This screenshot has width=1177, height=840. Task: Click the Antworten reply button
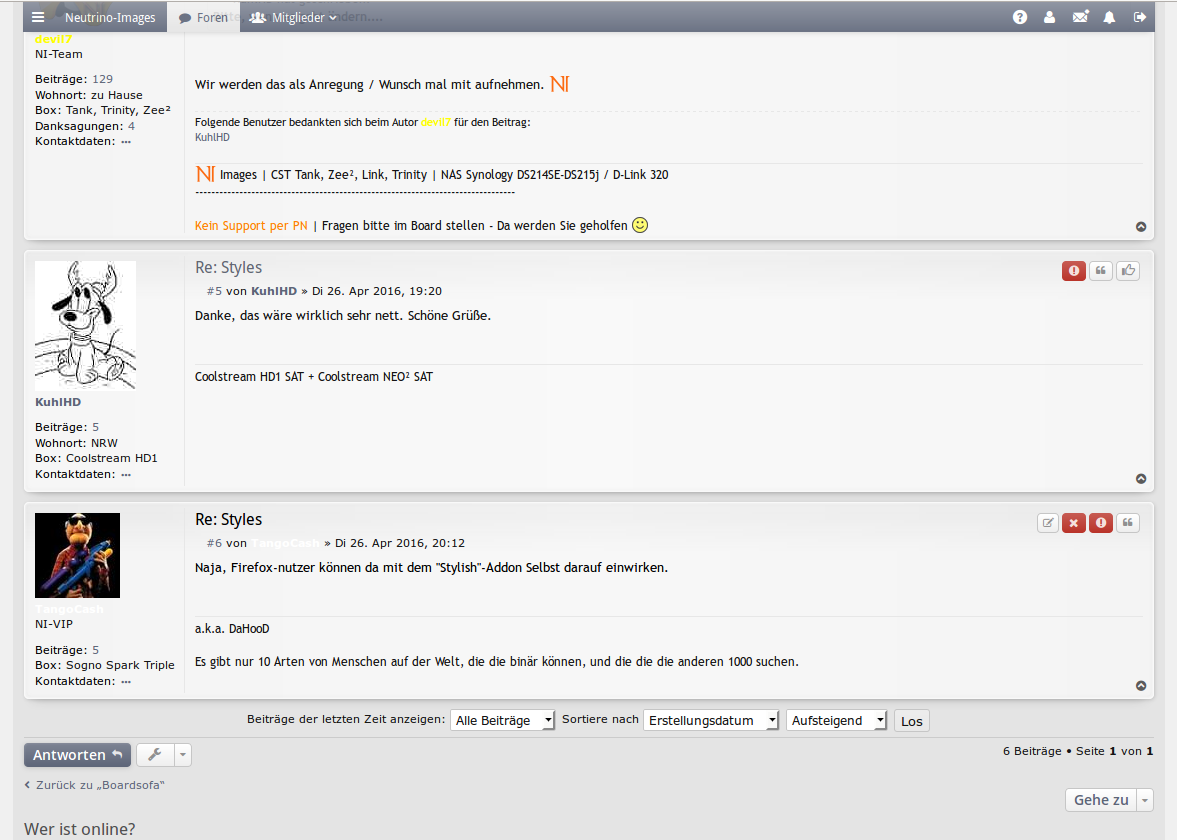(77, 754)
